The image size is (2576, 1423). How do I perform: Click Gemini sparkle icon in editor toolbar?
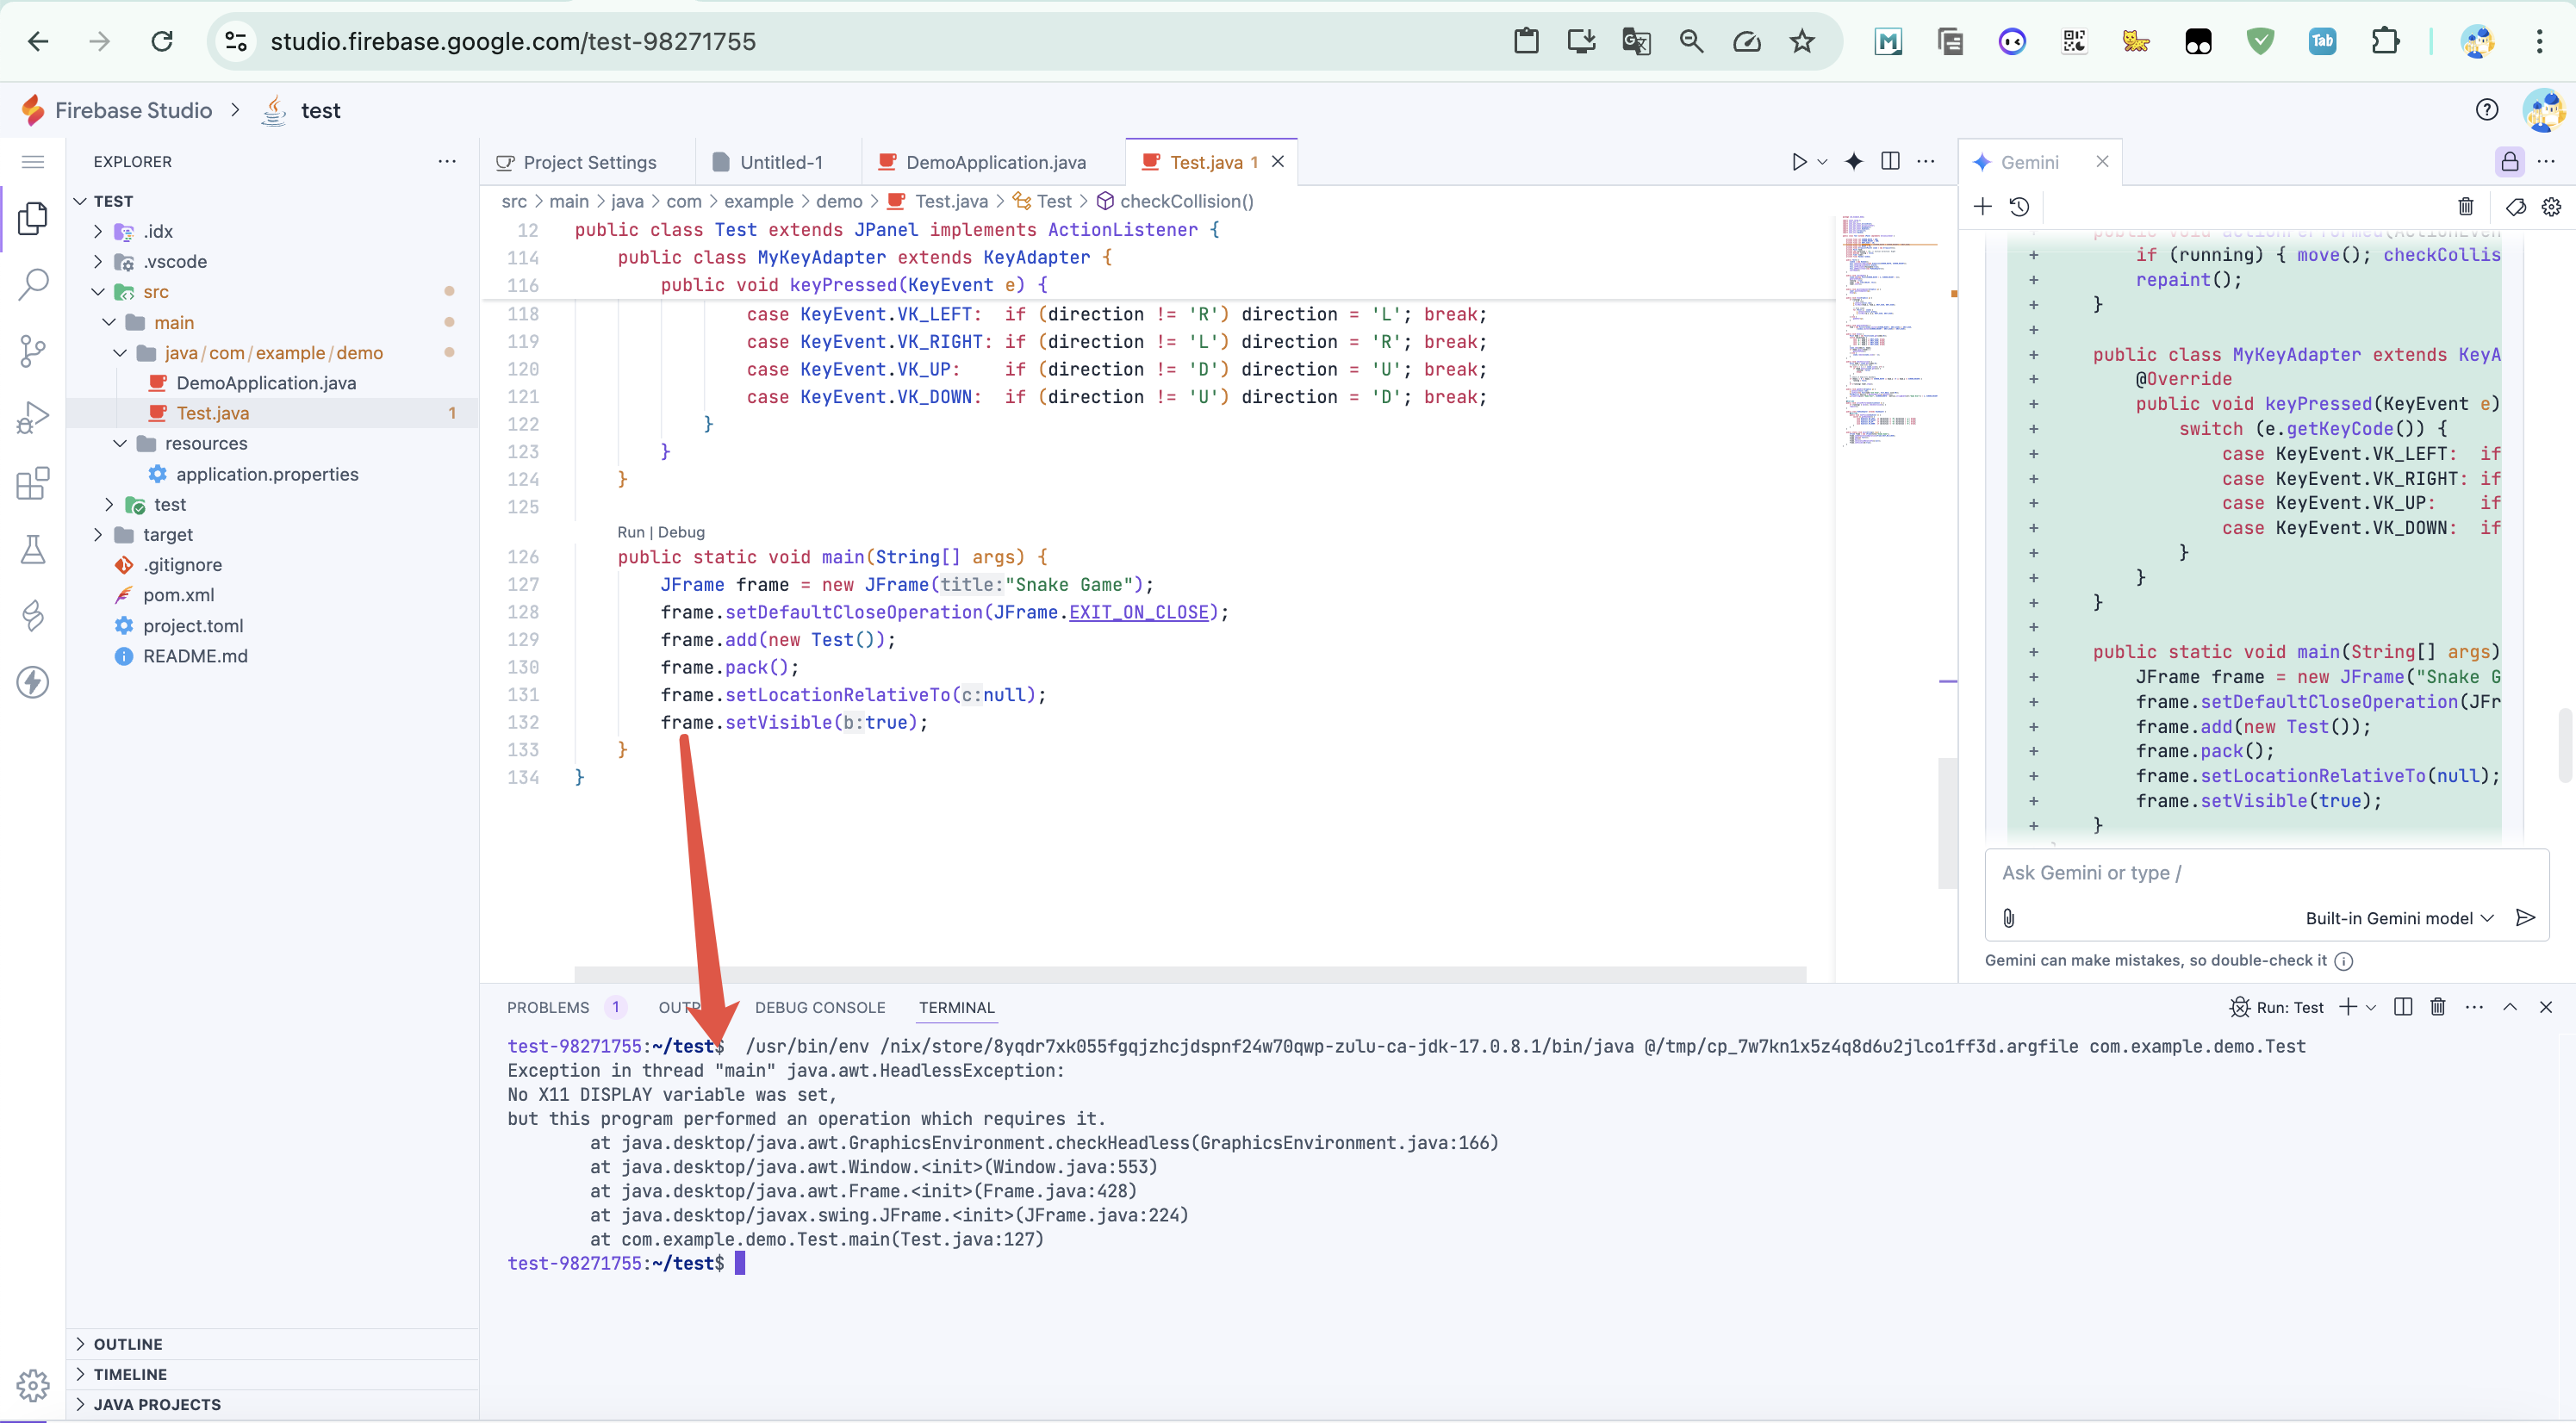1854,162
